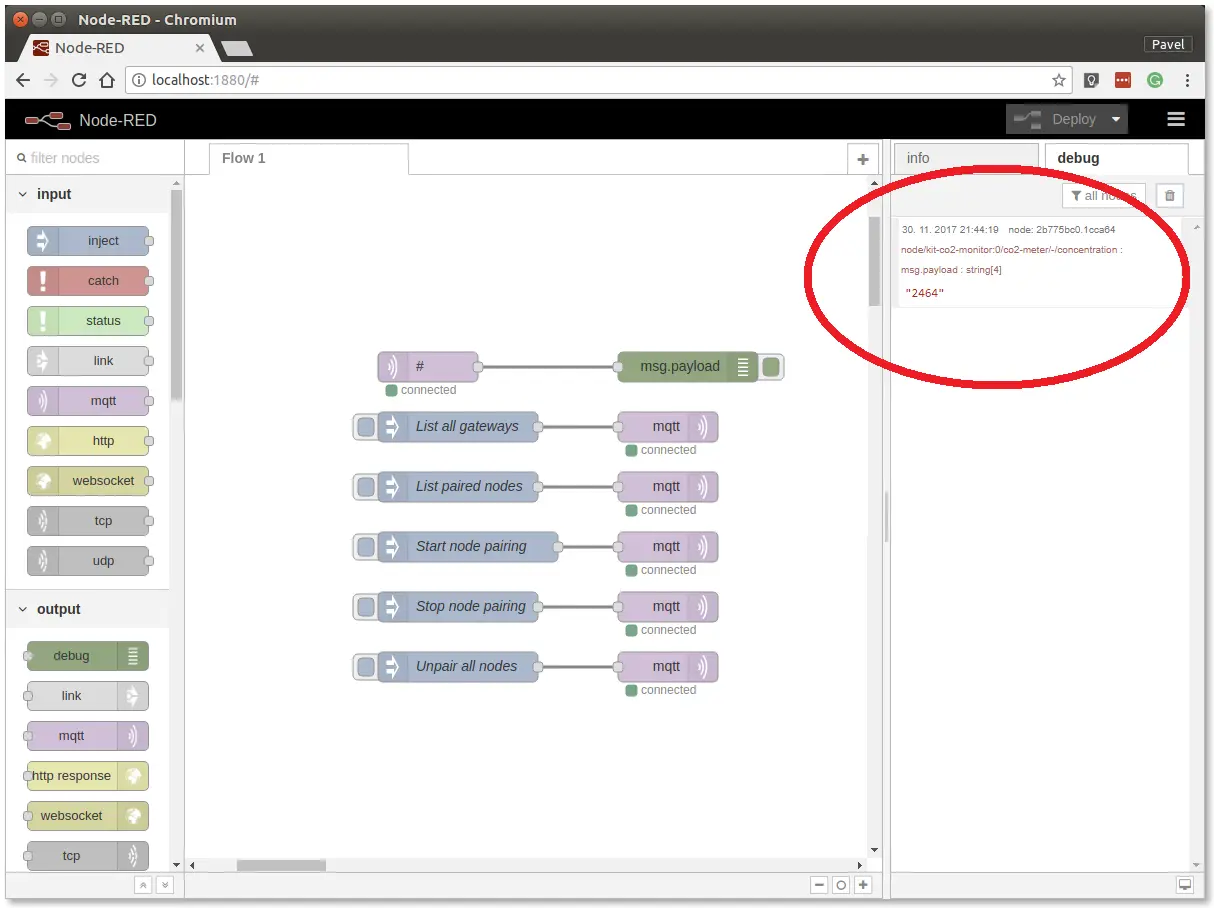The height and width of the screenshot is (908, 1214).
Task: Open the all nodes debug filter
Action: [x=1103, y=196]
